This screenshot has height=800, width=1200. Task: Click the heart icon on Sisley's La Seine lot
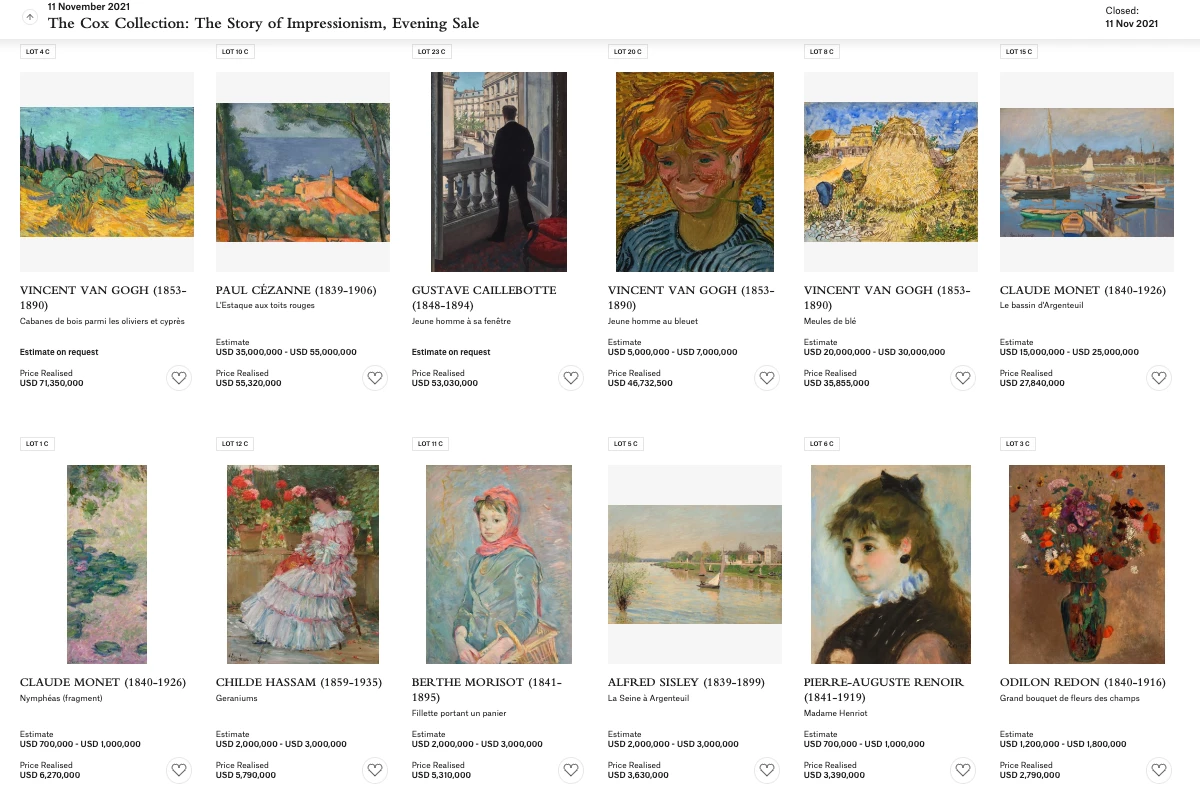pos(767,770)
